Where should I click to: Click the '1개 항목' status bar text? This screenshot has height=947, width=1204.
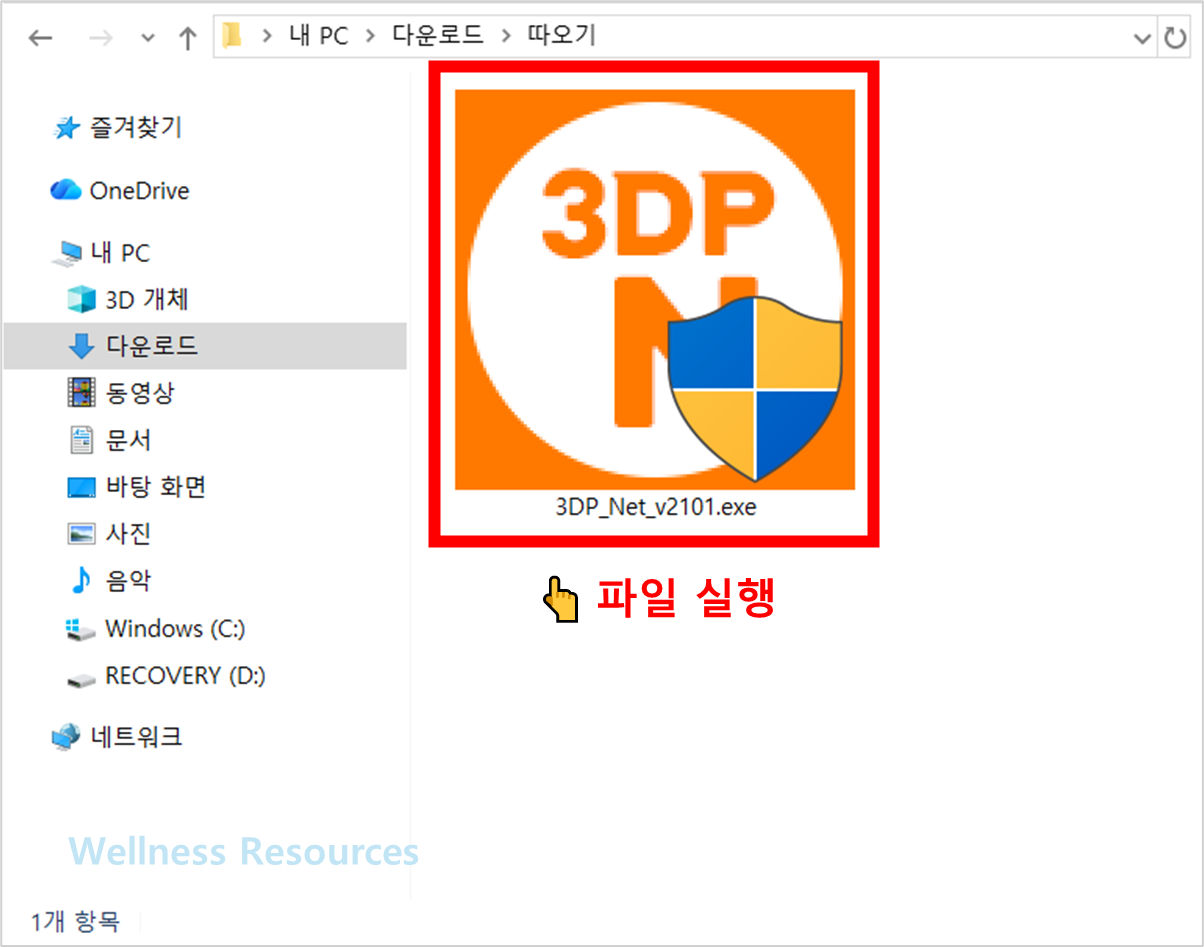(74, 921)
